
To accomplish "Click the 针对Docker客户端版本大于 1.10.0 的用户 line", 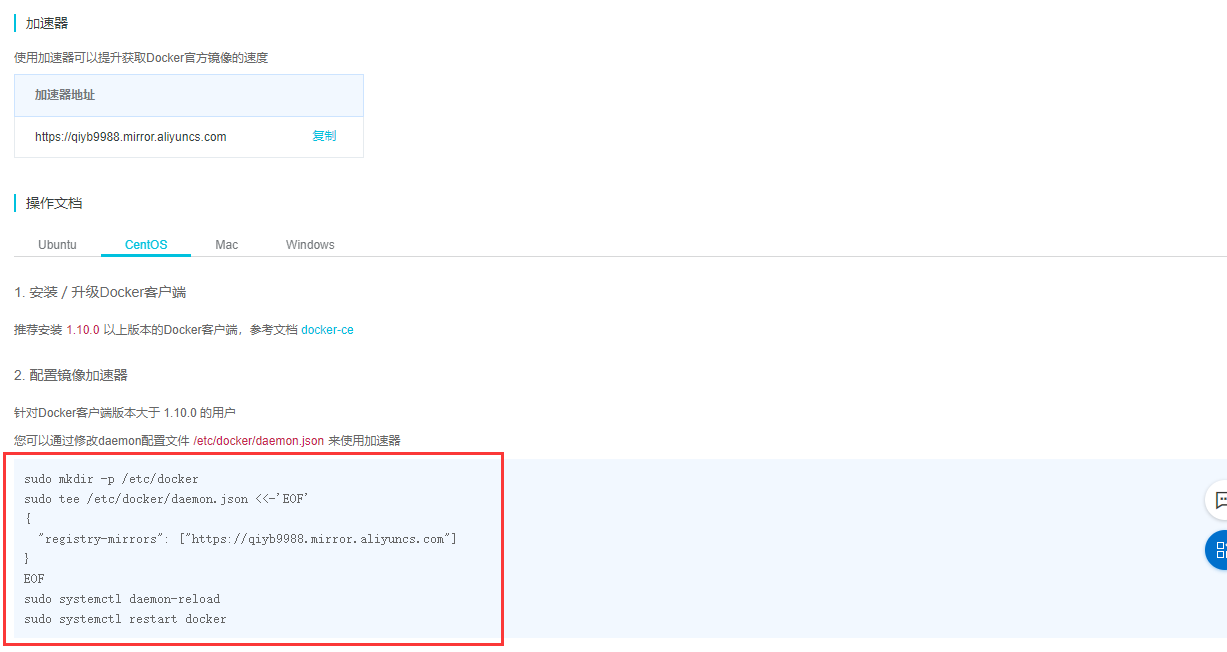I will click(125, 412).
